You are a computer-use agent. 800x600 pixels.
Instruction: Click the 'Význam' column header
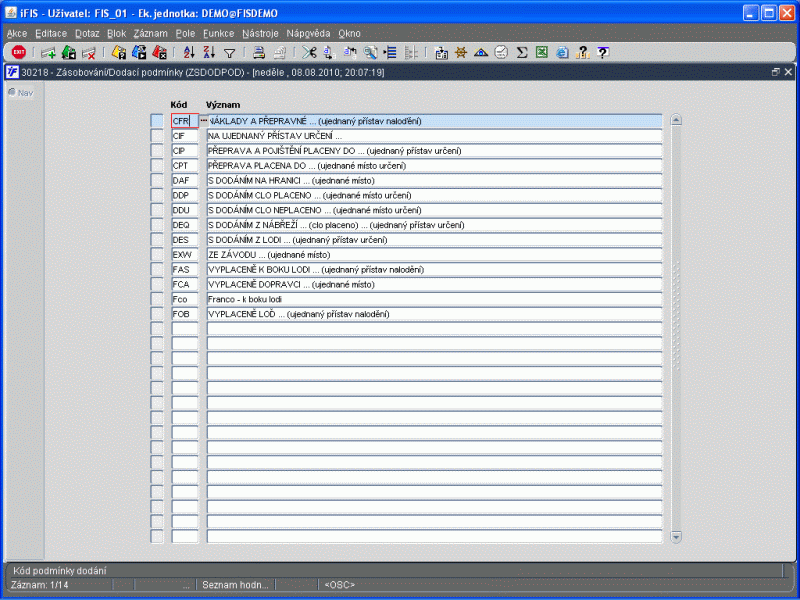[x=223, y=105]
